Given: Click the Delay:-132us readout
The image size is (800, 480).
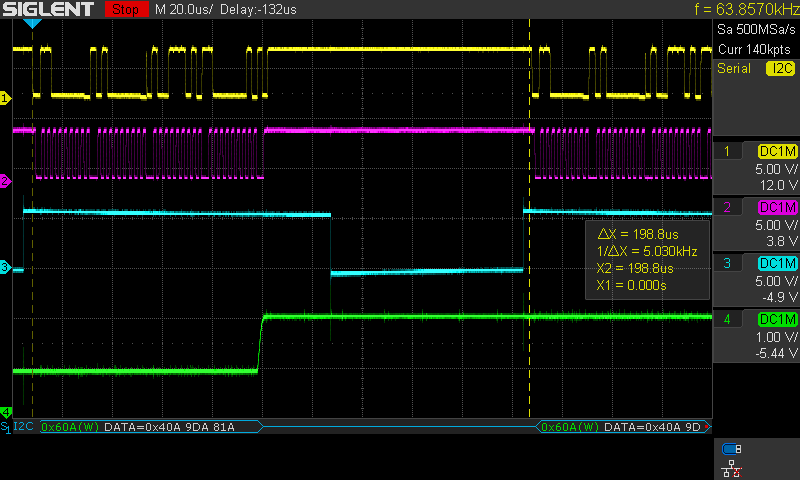Looking at the screenshot, I should 258,10.
